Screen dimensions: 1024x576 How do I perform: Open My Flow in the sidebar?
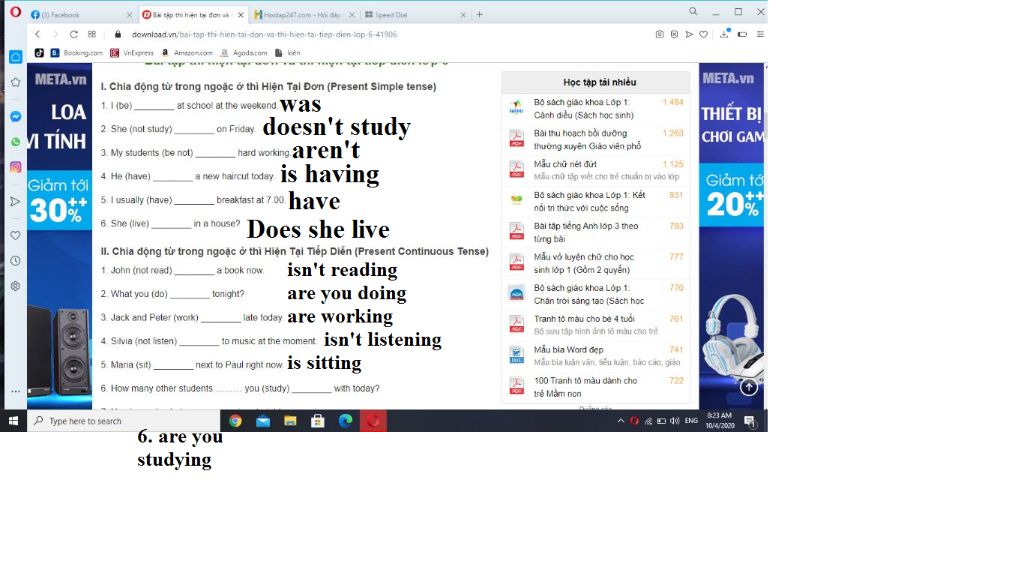16,202
